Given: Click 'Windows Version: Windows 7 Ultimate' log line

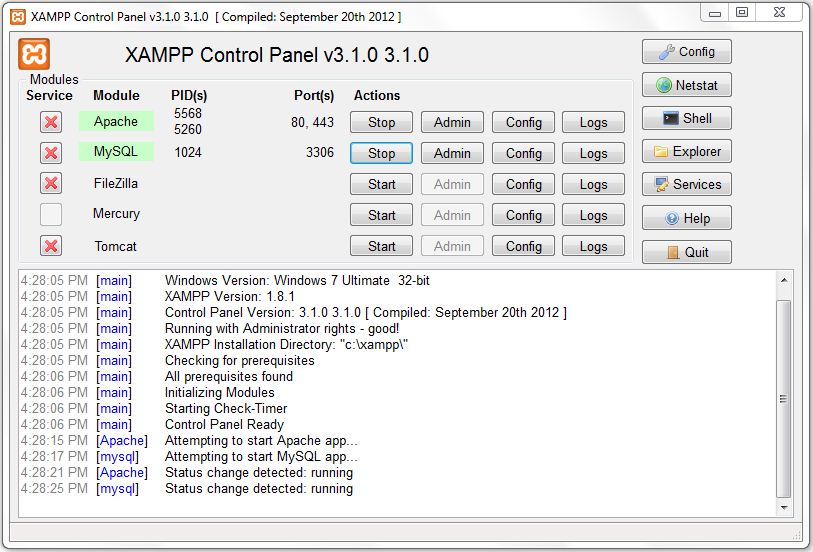Looking at the screenshot, I should click(x=297, y=280).
